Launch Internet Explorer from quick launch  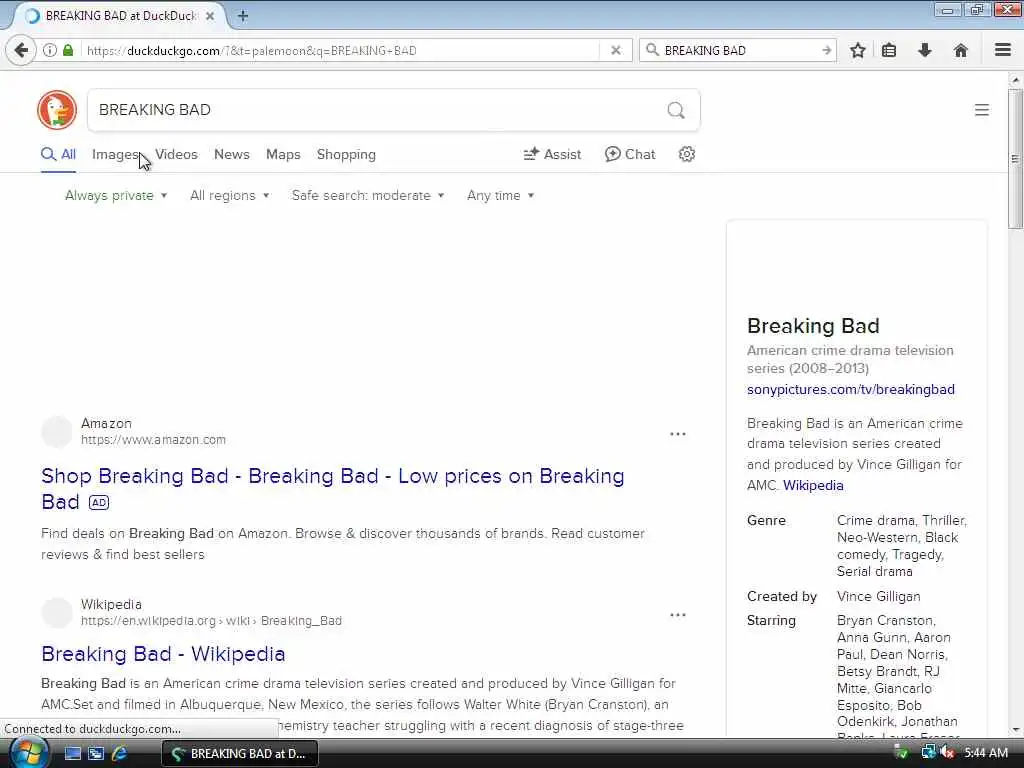pos(120,754)
